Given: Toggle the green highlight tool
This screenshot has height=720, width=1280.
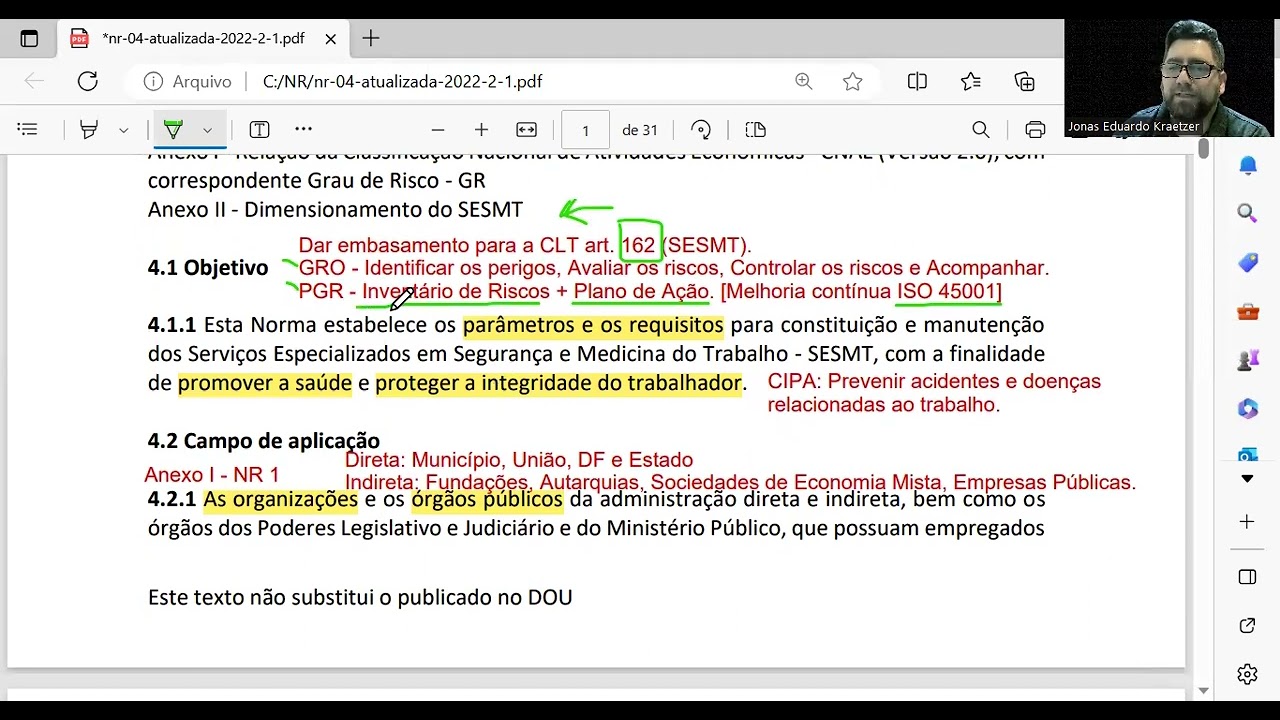Looking at the screenshot, I should (173, 130).
